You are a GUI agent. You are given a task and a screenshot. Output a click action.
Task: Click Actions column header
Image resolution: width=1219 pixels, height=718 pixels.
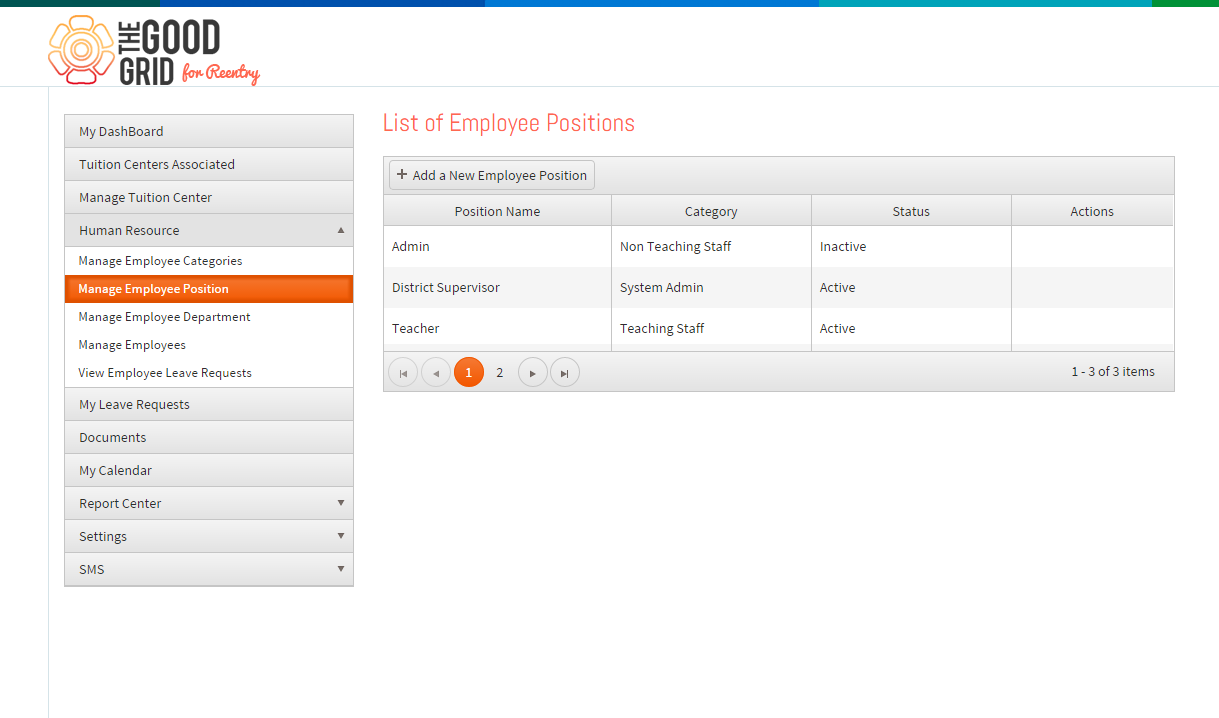pos(1092,211)
